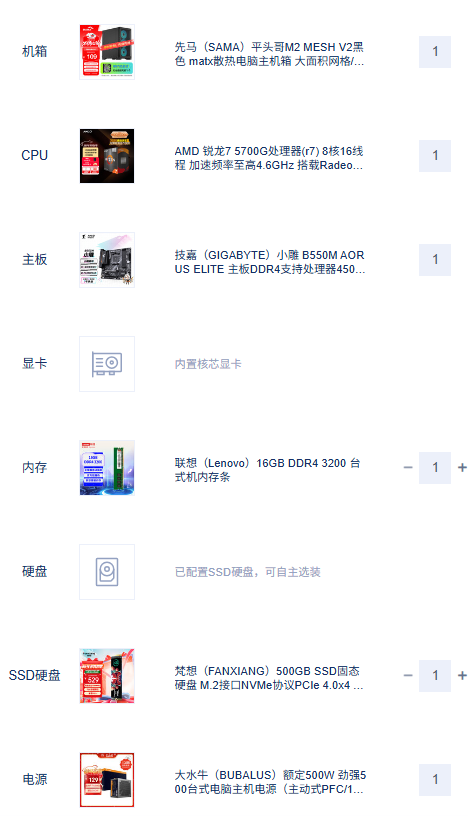Viewport: 468px width, 816px height.
Task: Open the 联想 16GB DDR4 3200 title
Action: click(267, 470)
